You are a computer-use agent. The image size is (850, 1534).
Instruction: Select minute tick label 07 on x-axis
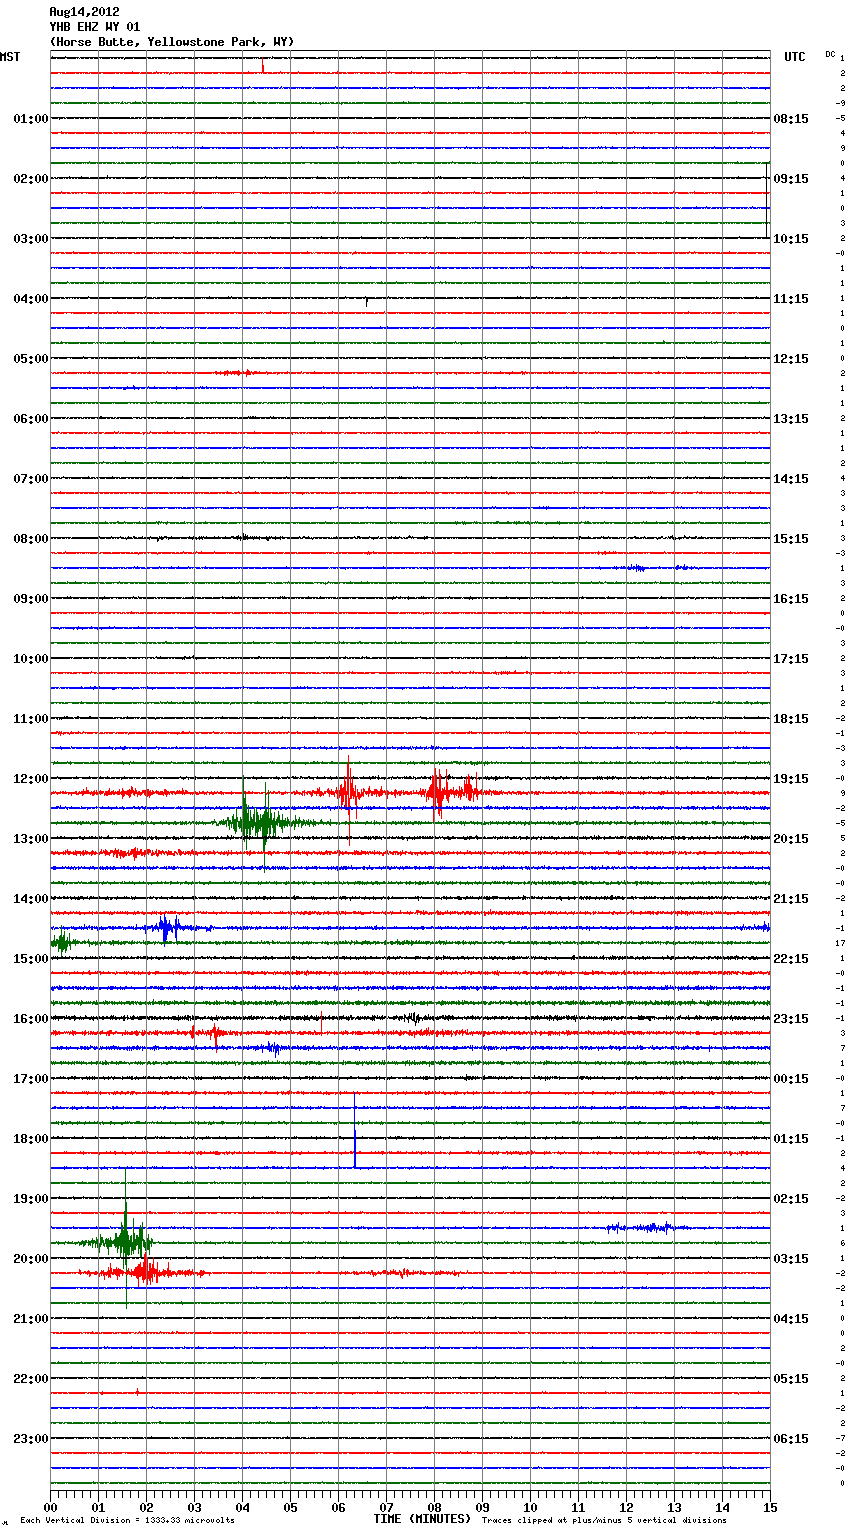pyautogui.click(x=386, y=1507)
